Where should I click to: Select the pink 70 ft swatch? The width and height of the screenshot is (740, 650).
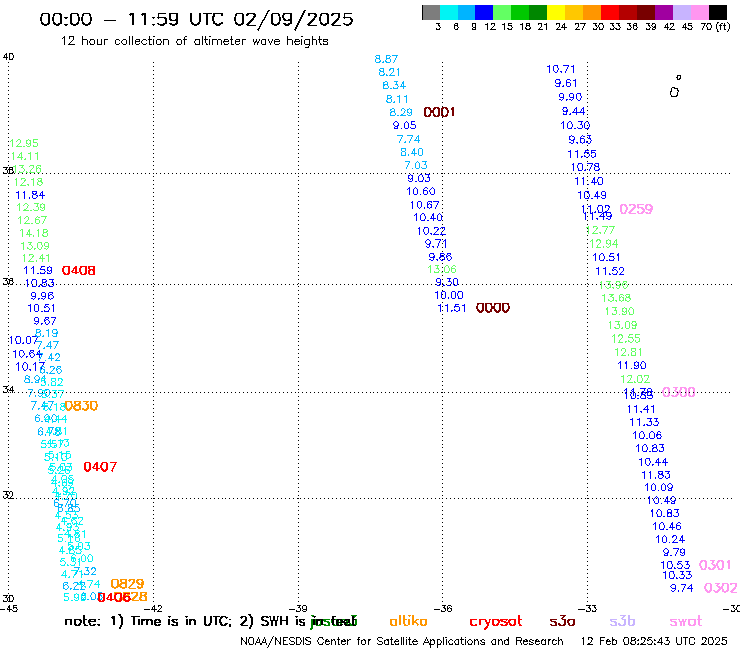click(699, 12)
